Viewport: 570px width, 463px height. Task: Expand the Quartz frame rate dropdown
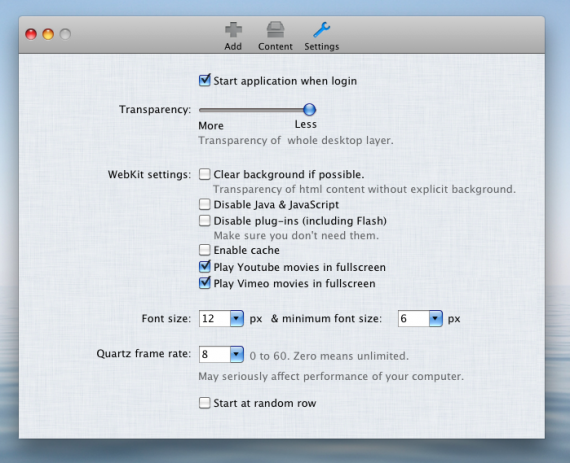[237, 354]
